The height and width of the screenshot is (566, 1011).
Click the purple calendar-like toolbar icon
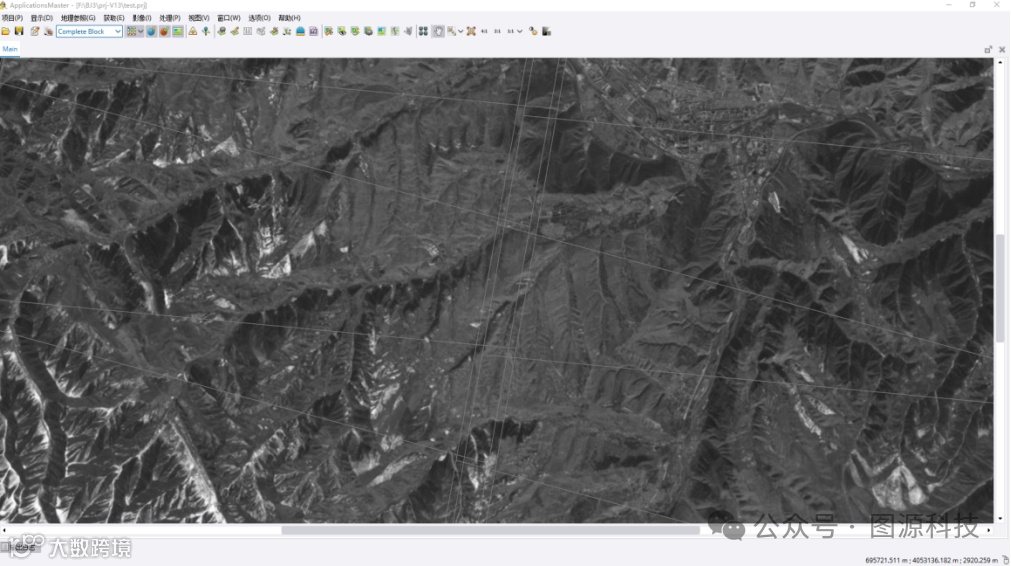tap(313, 31)
